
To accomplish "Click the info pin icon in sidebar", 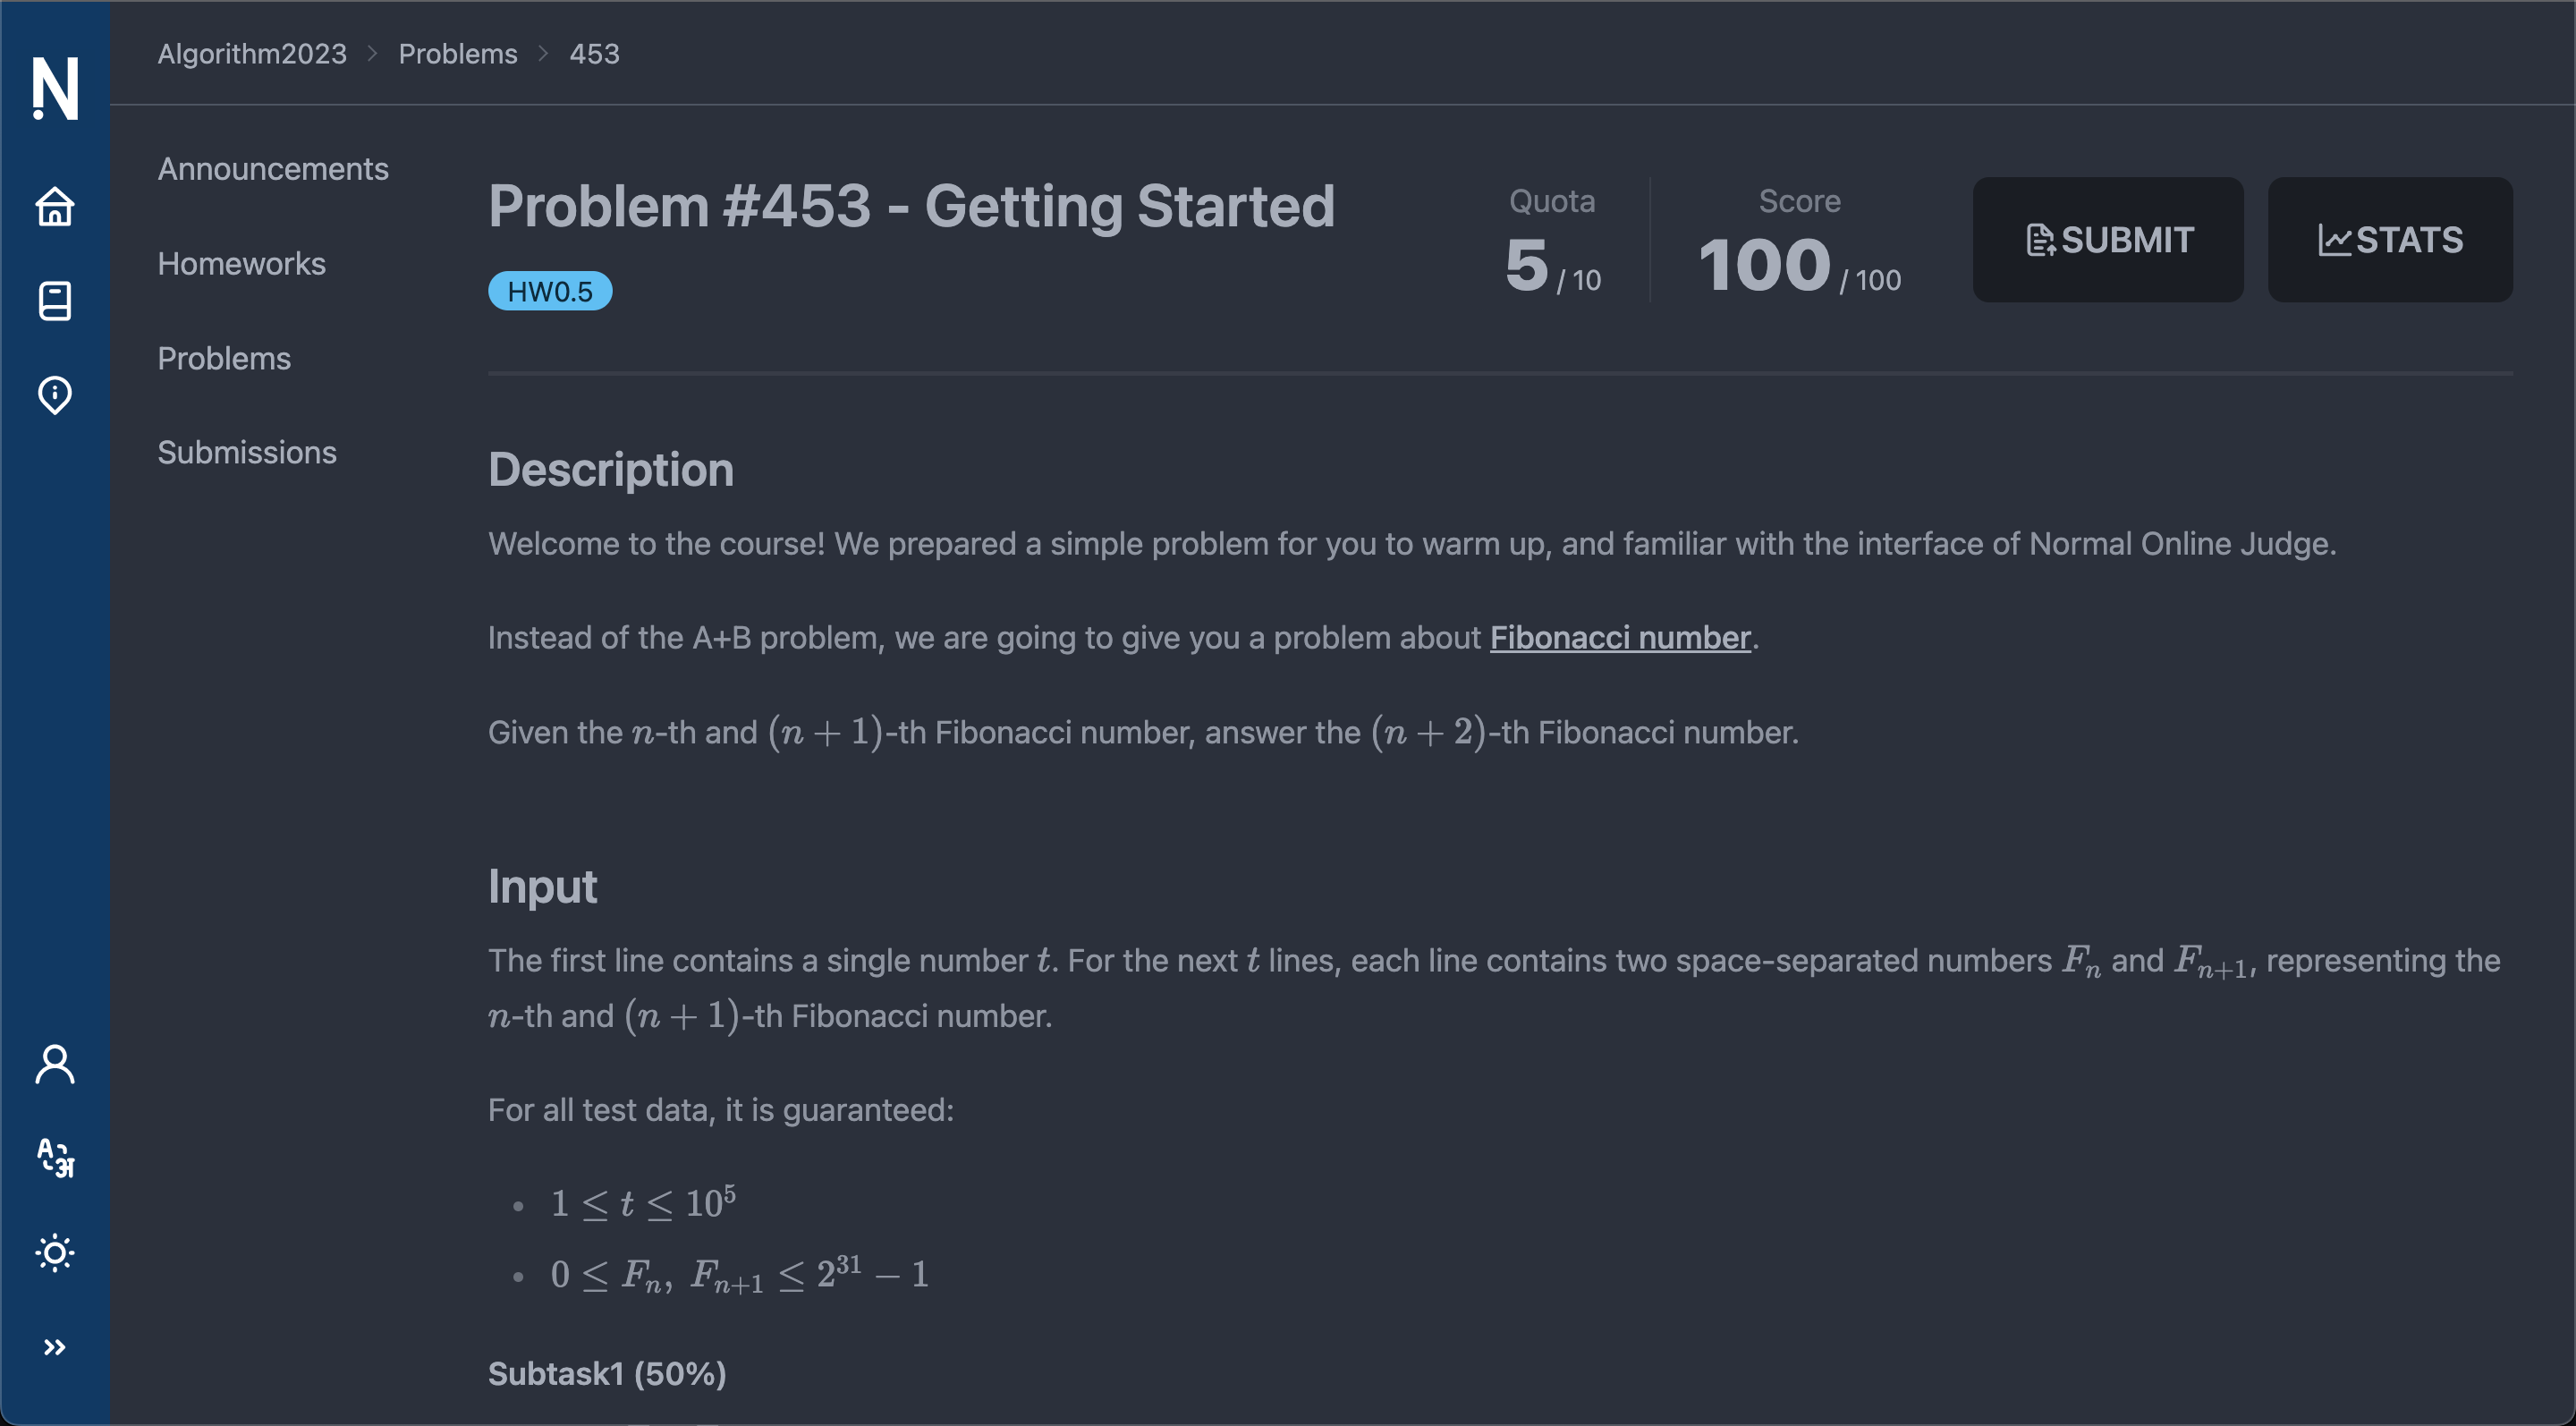I will (x=55, y=395).
